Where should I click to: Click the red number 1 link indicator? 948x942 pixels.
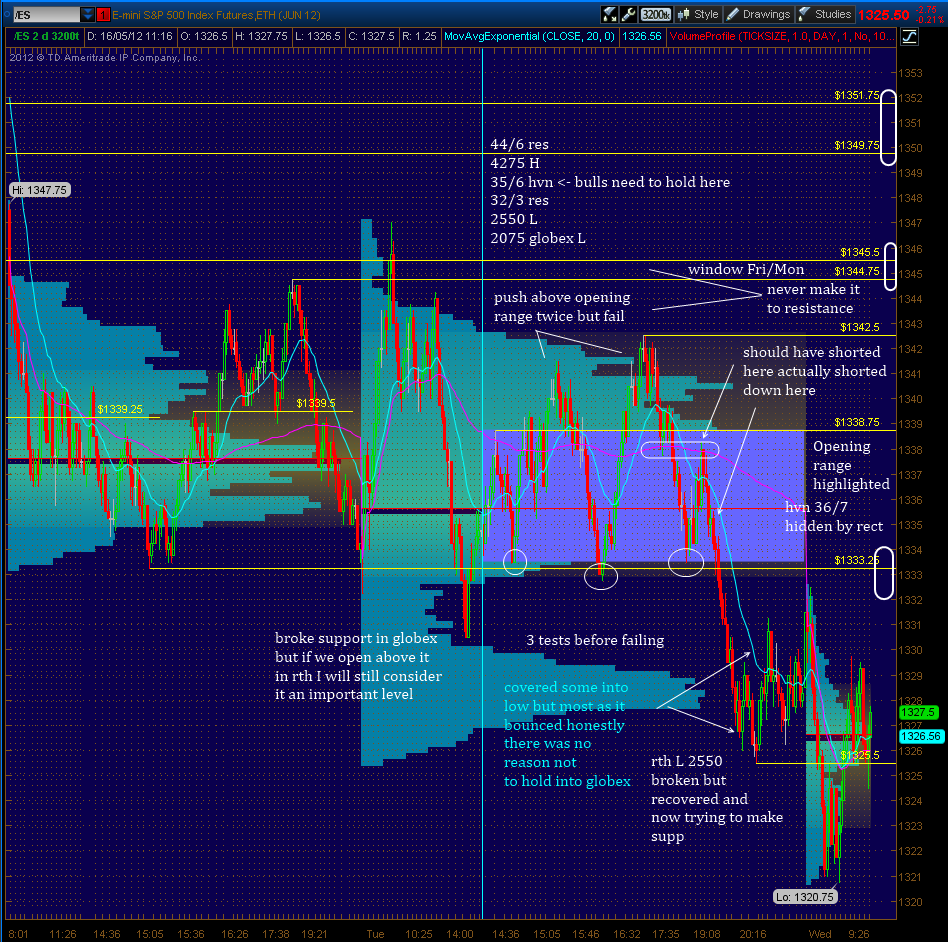(103, 15)
